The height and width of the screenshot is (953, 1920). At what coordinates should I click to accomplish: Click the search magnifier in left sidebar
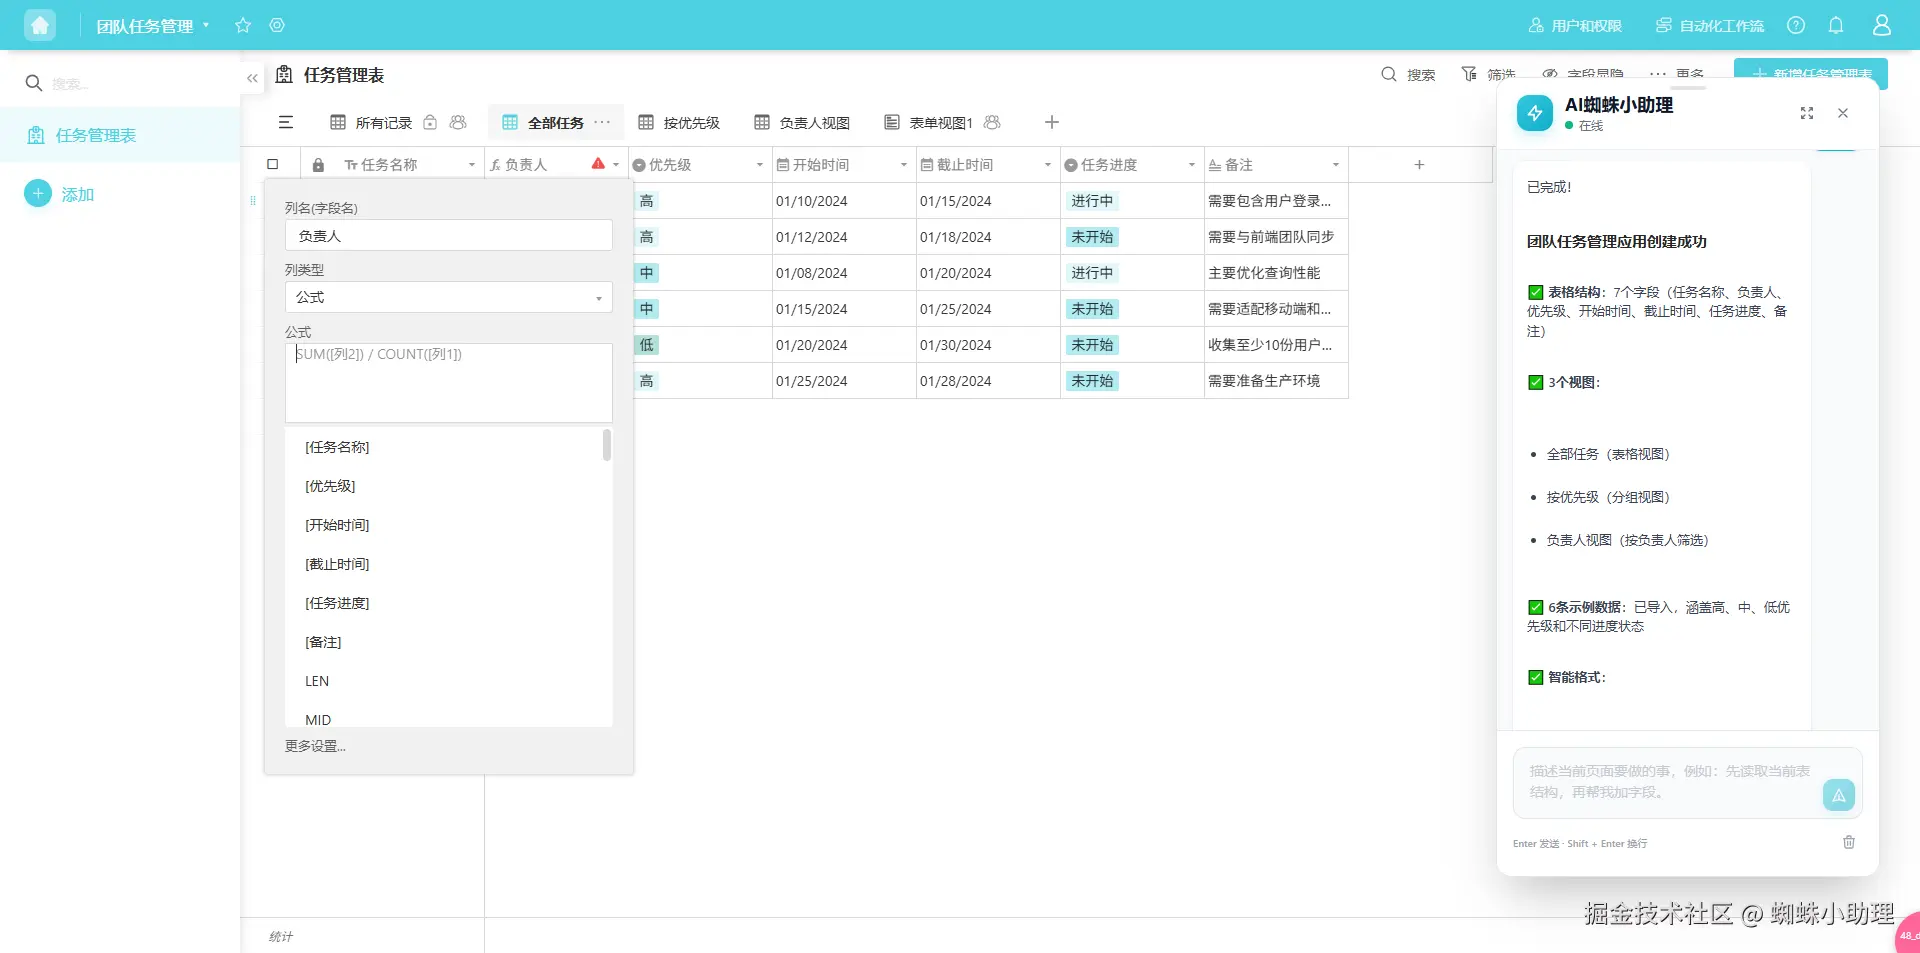pyautogui.click(x=34, y=83)
